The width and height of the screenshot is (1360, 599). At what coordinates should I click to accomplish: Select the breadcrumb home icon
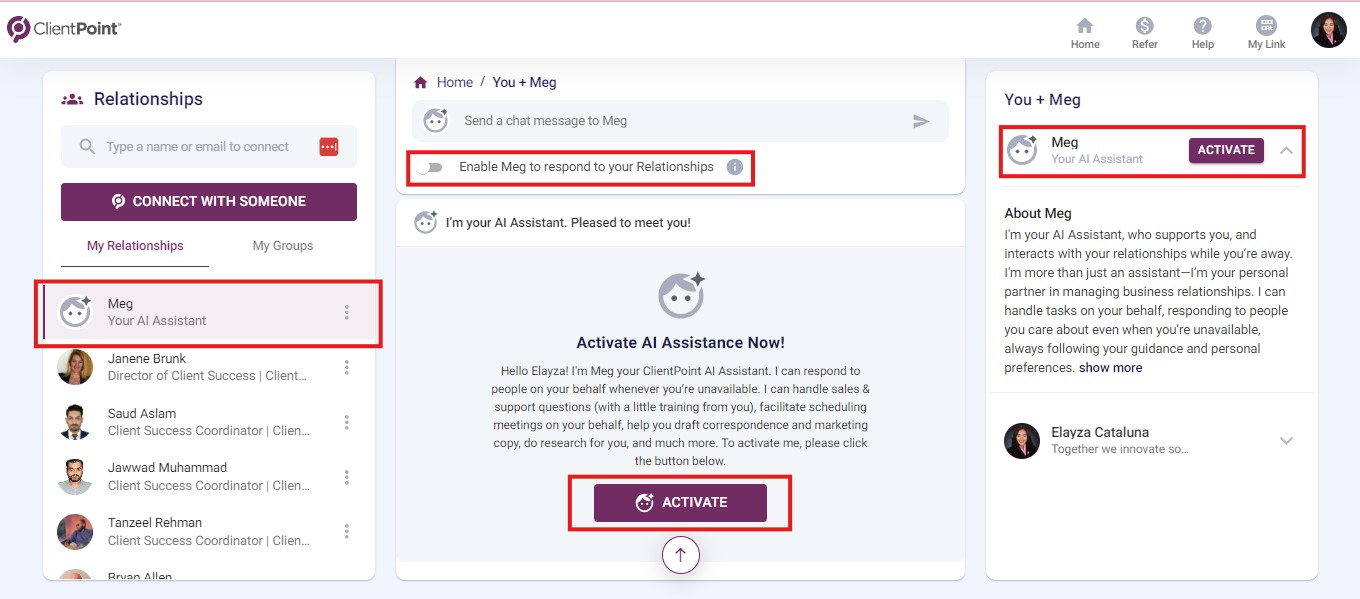pos(420,82)
